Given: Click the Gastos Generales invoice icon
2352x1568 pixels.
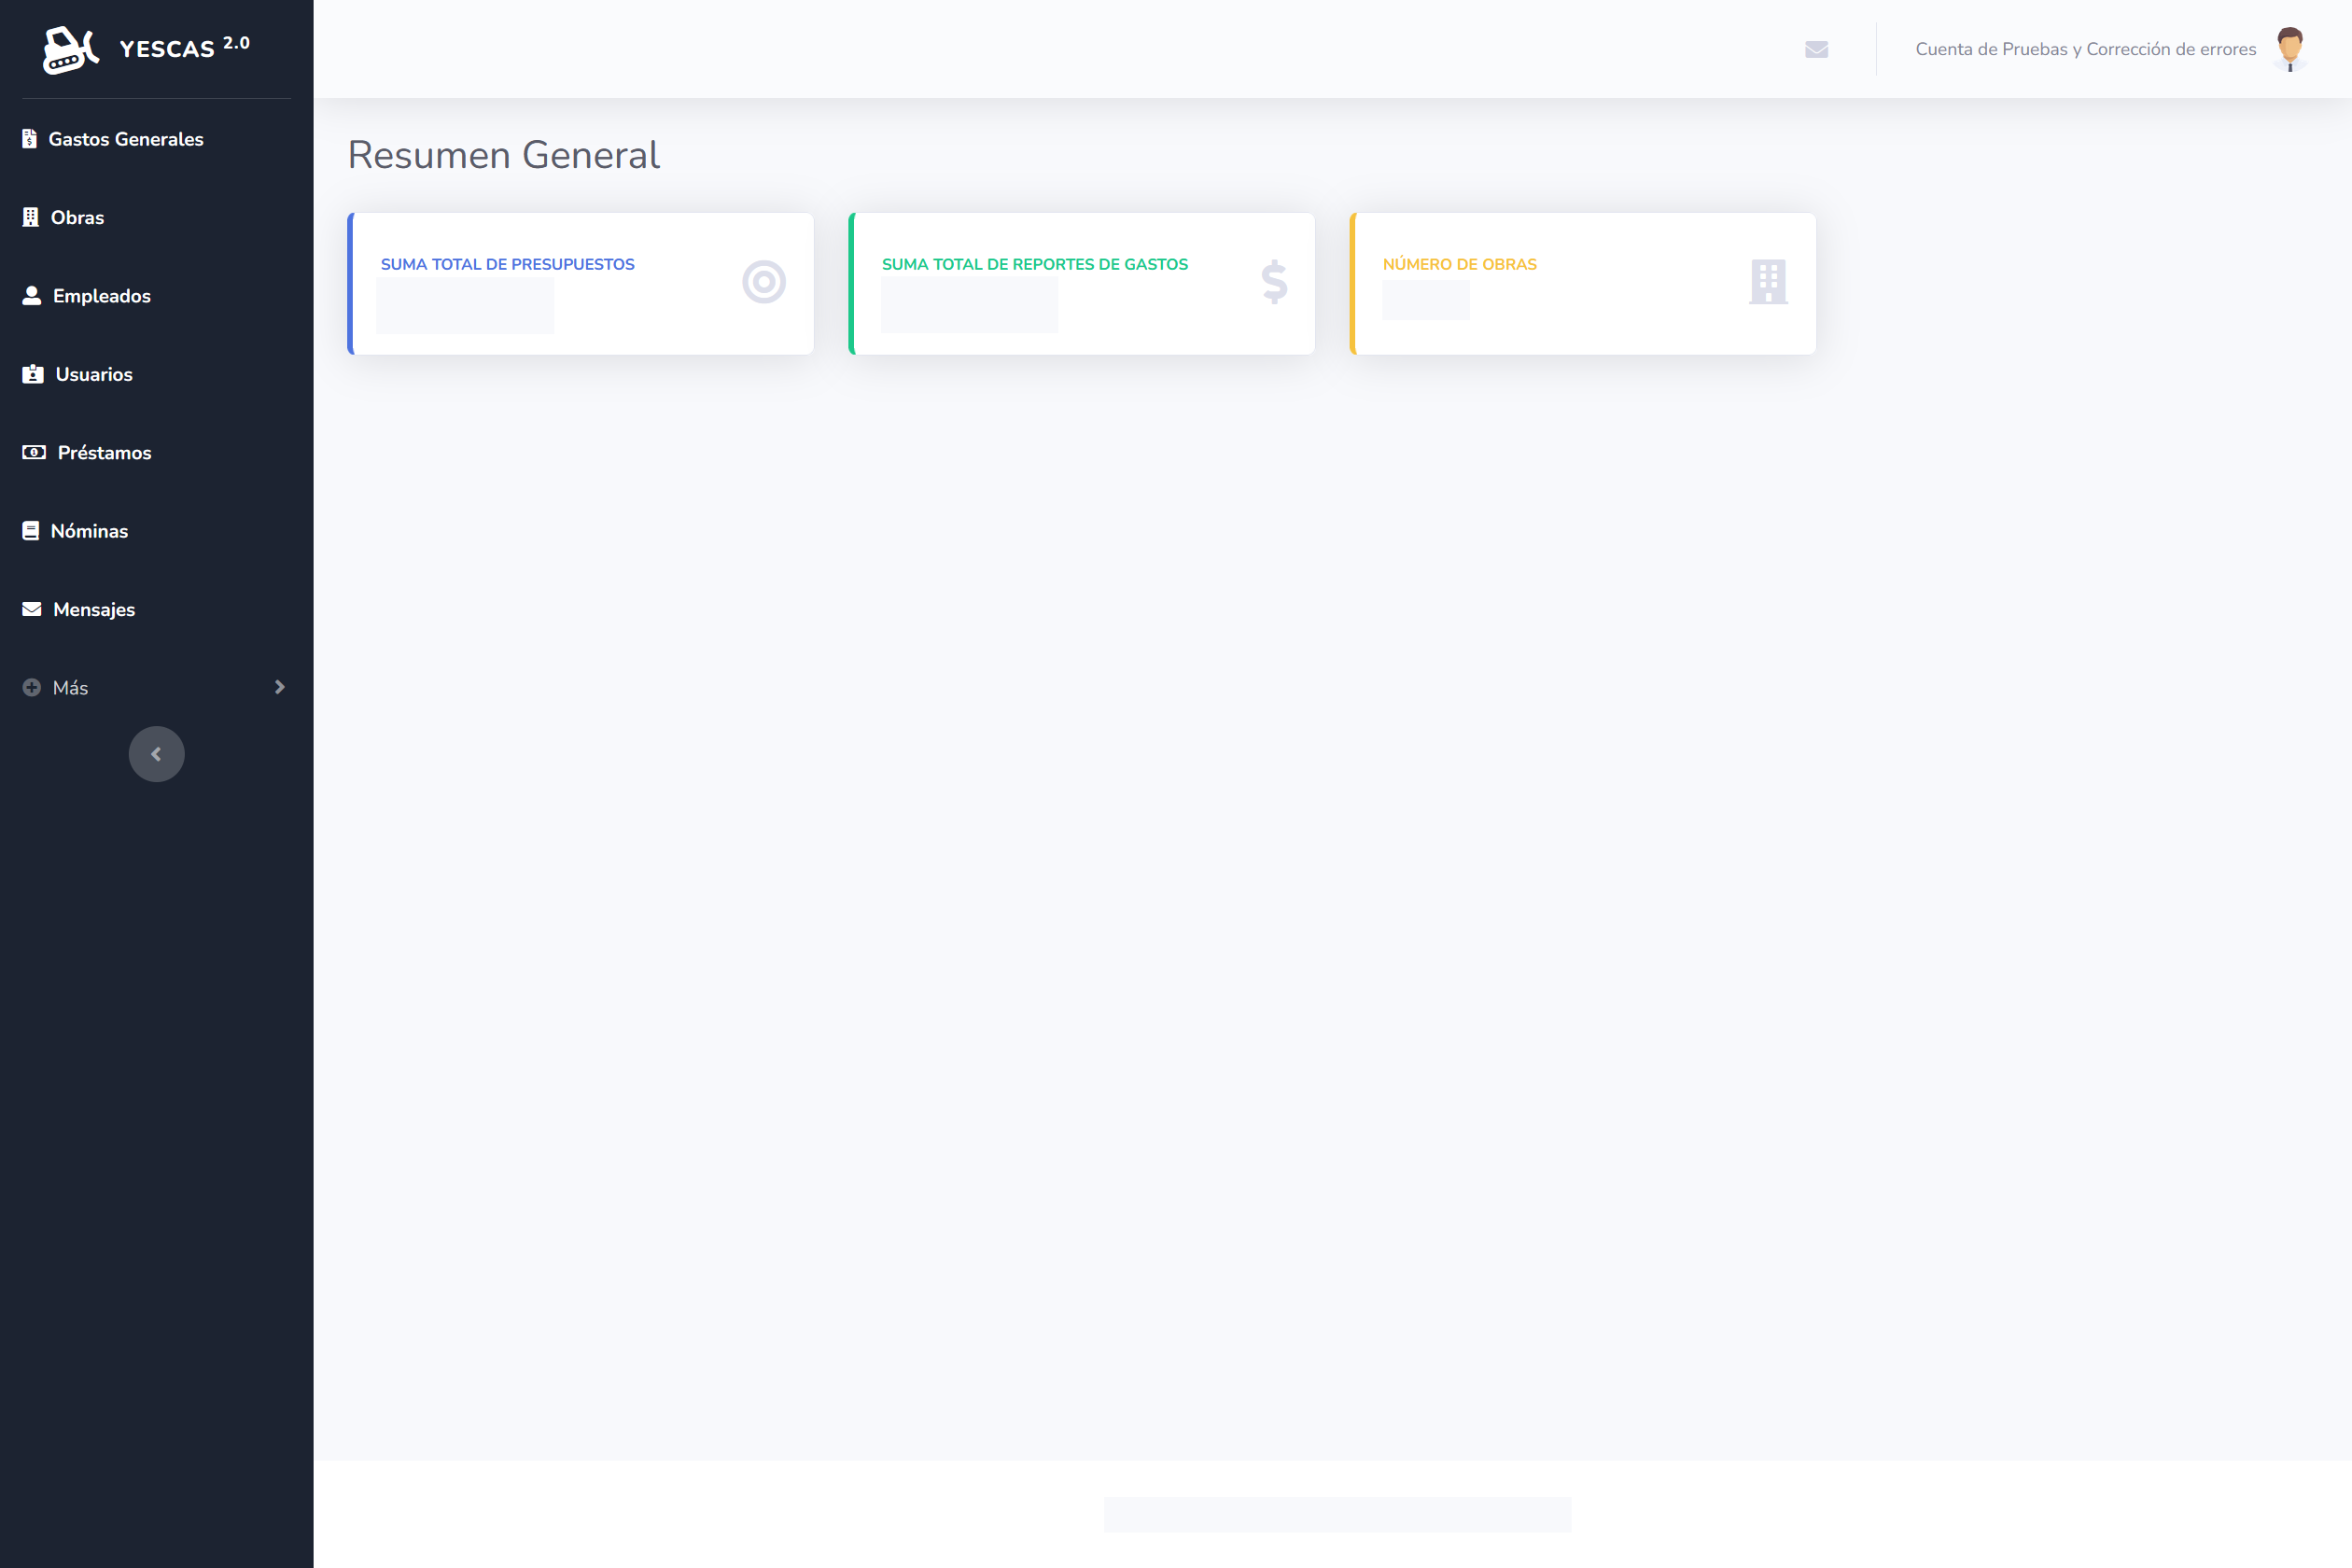Looking at the screenshot, I should click(30, 139).
